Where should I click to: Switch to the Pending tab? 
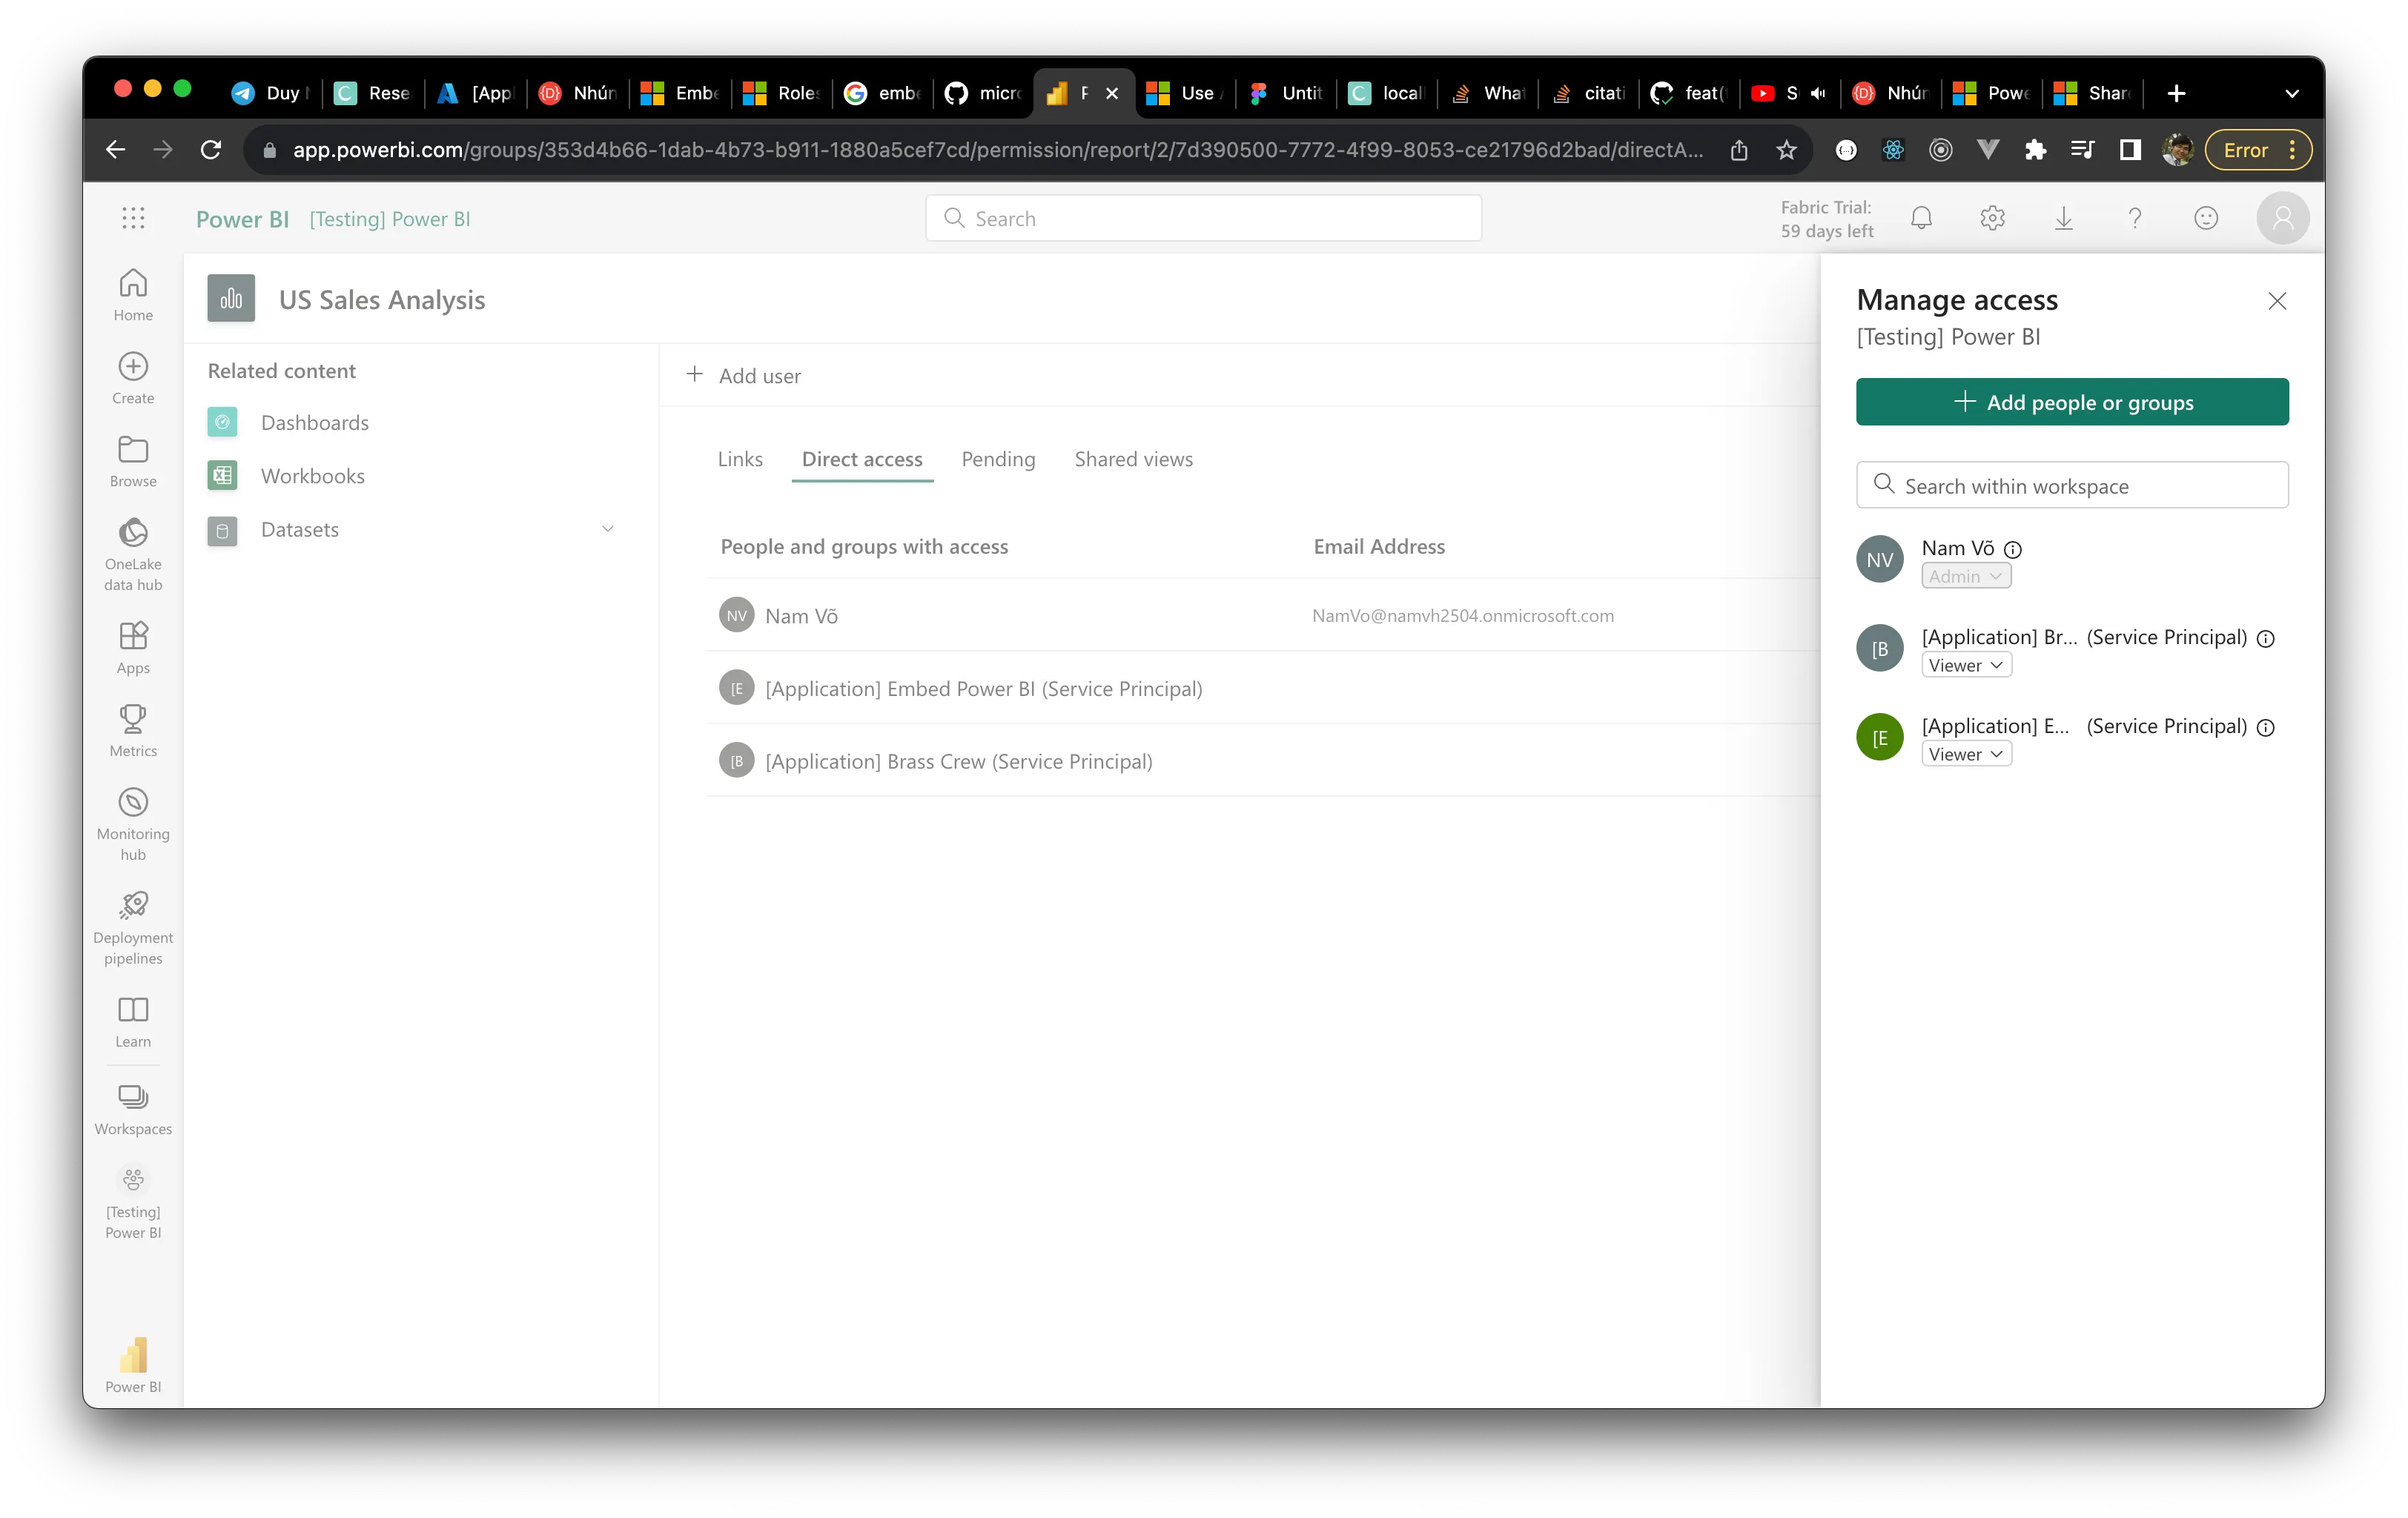click(x=997, y=459)
